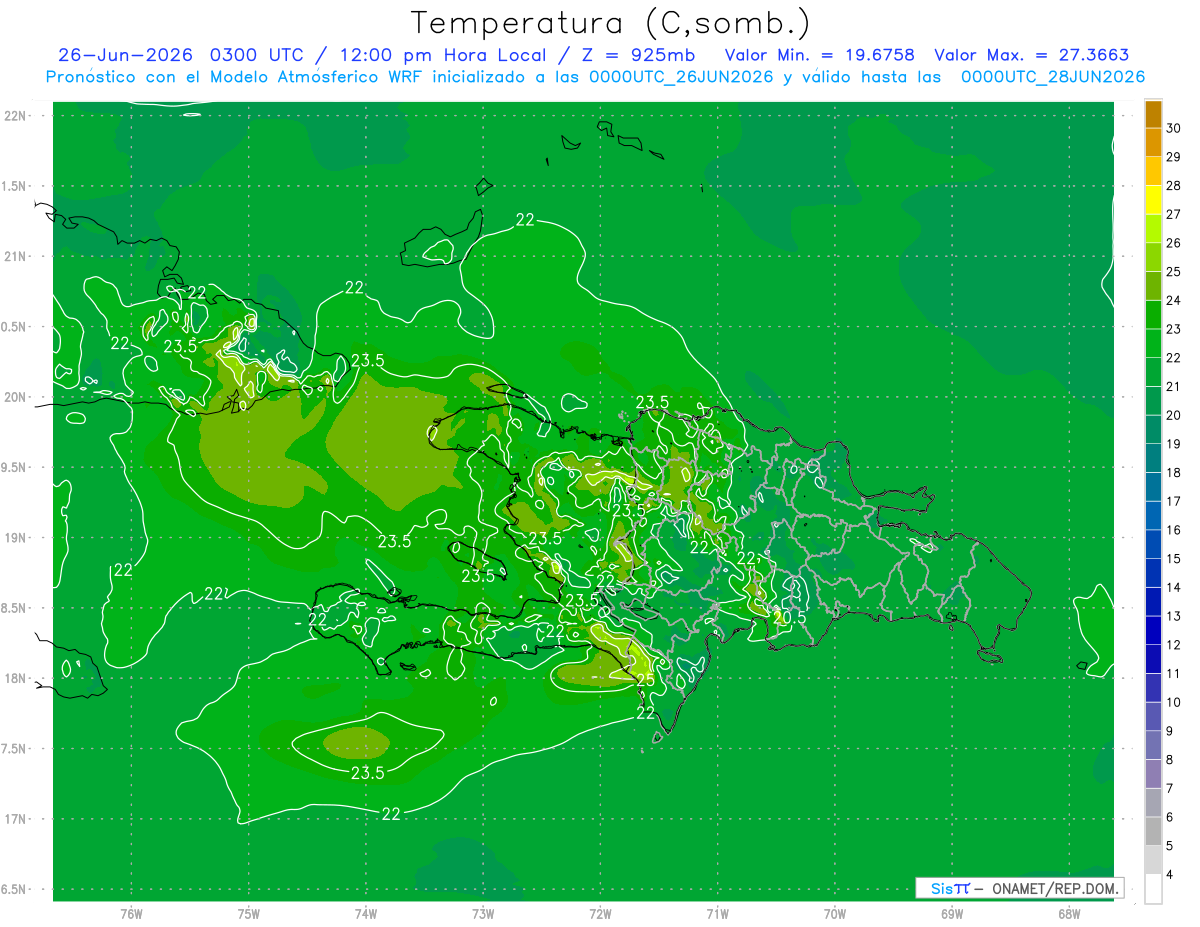This screenshot has height=927, width=1200.
Task: Click "0000UTC_28JUN2026" valid-until time
Action: [1053, 77]
